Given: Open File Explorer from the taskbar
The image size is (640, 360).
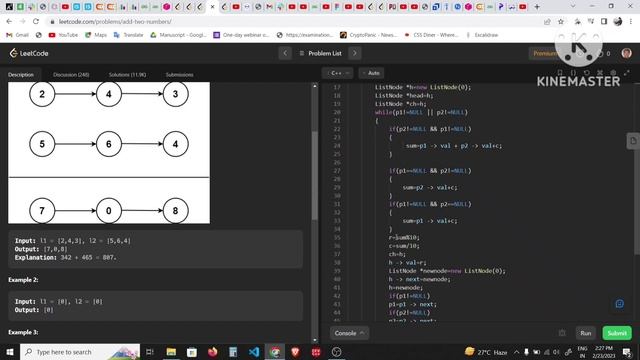Looking at the screenshot, I should pyautogui.click(x=171, y=352).
